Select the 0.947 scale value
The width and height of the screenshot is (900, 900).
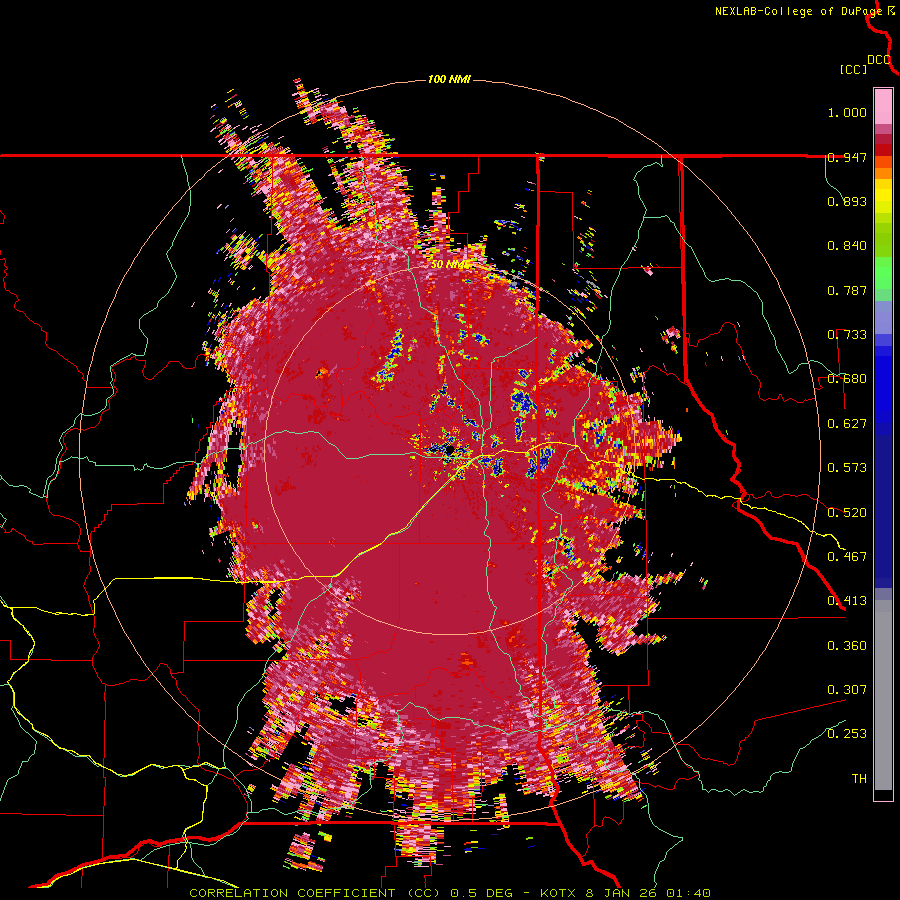coord(847,157)
